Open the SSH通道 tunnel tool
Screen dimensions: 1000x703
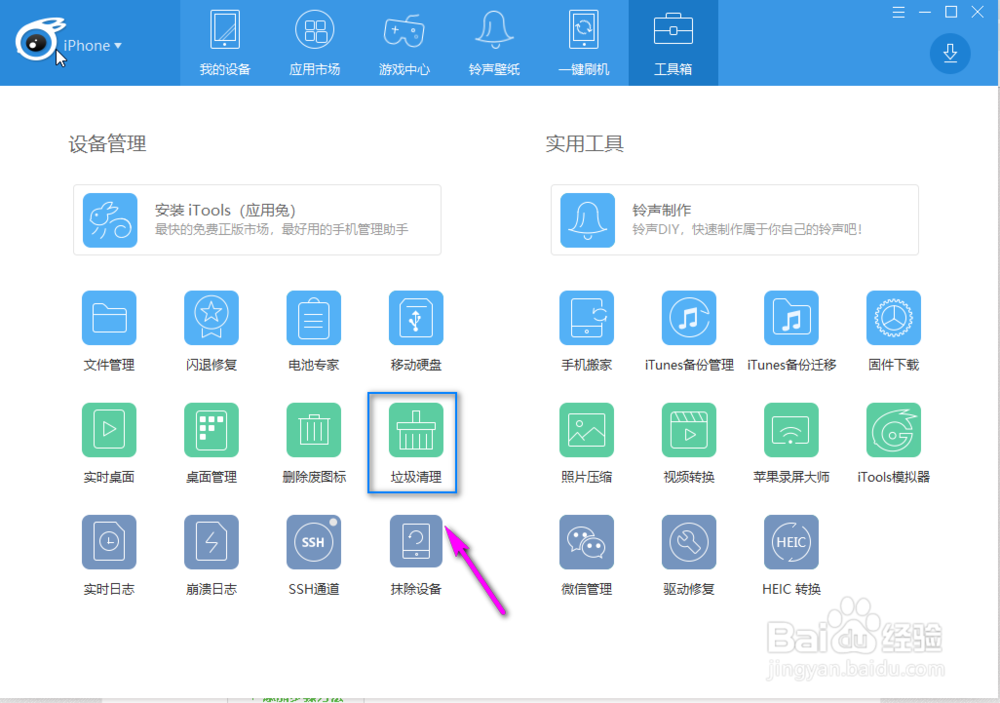[313, 542]
